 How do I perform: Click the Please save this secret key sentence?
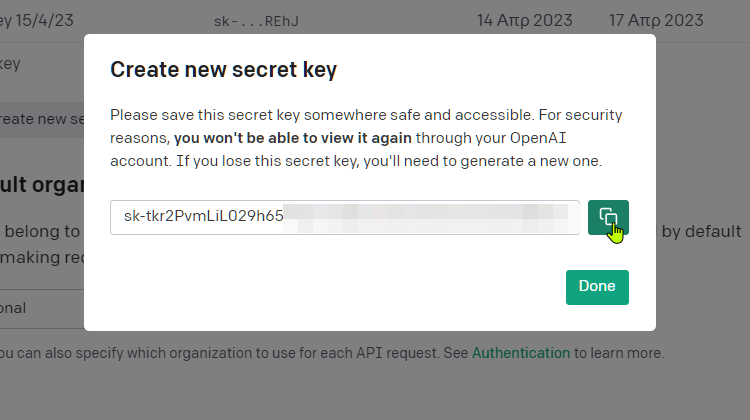[x=321, y=115]
